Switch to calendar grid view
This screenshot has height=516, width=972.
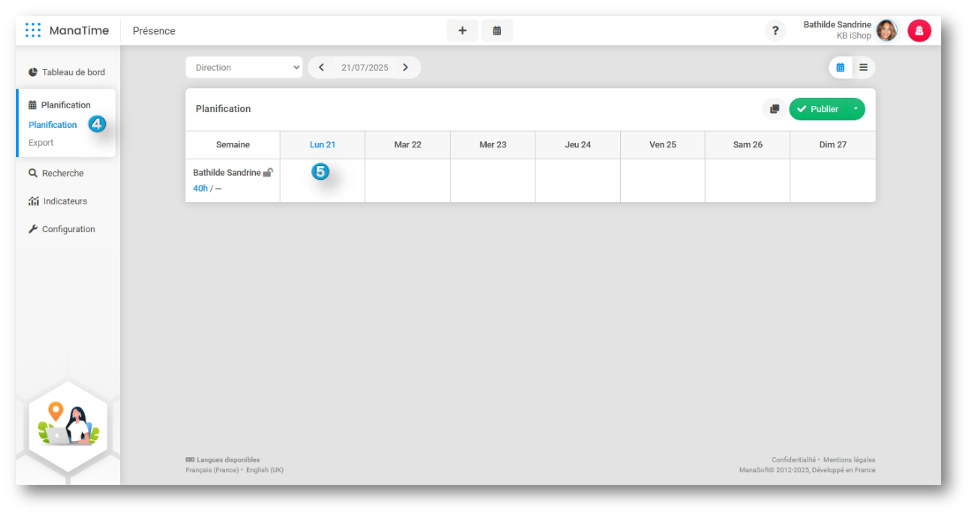(841, 68)
